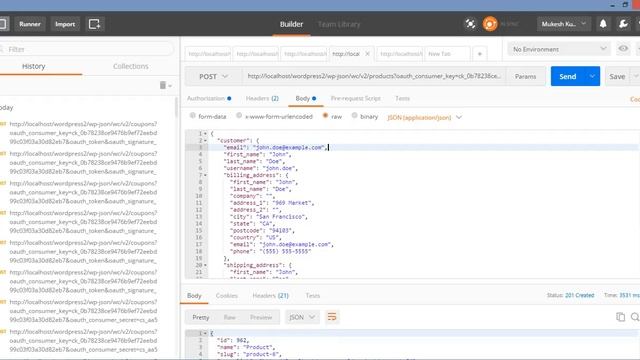Open the Runner
The height and width of the screenshot is (360, 640).
(30, 24)
